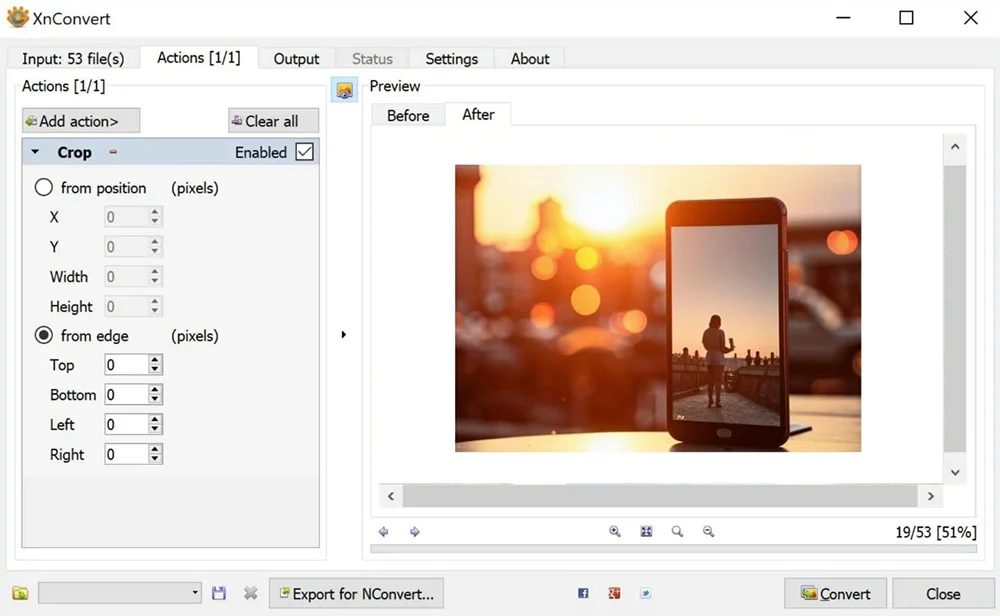This screenshot has height=616, width=1000.
Task: Click the next image arrow icon
Action: tap(415, 532)
